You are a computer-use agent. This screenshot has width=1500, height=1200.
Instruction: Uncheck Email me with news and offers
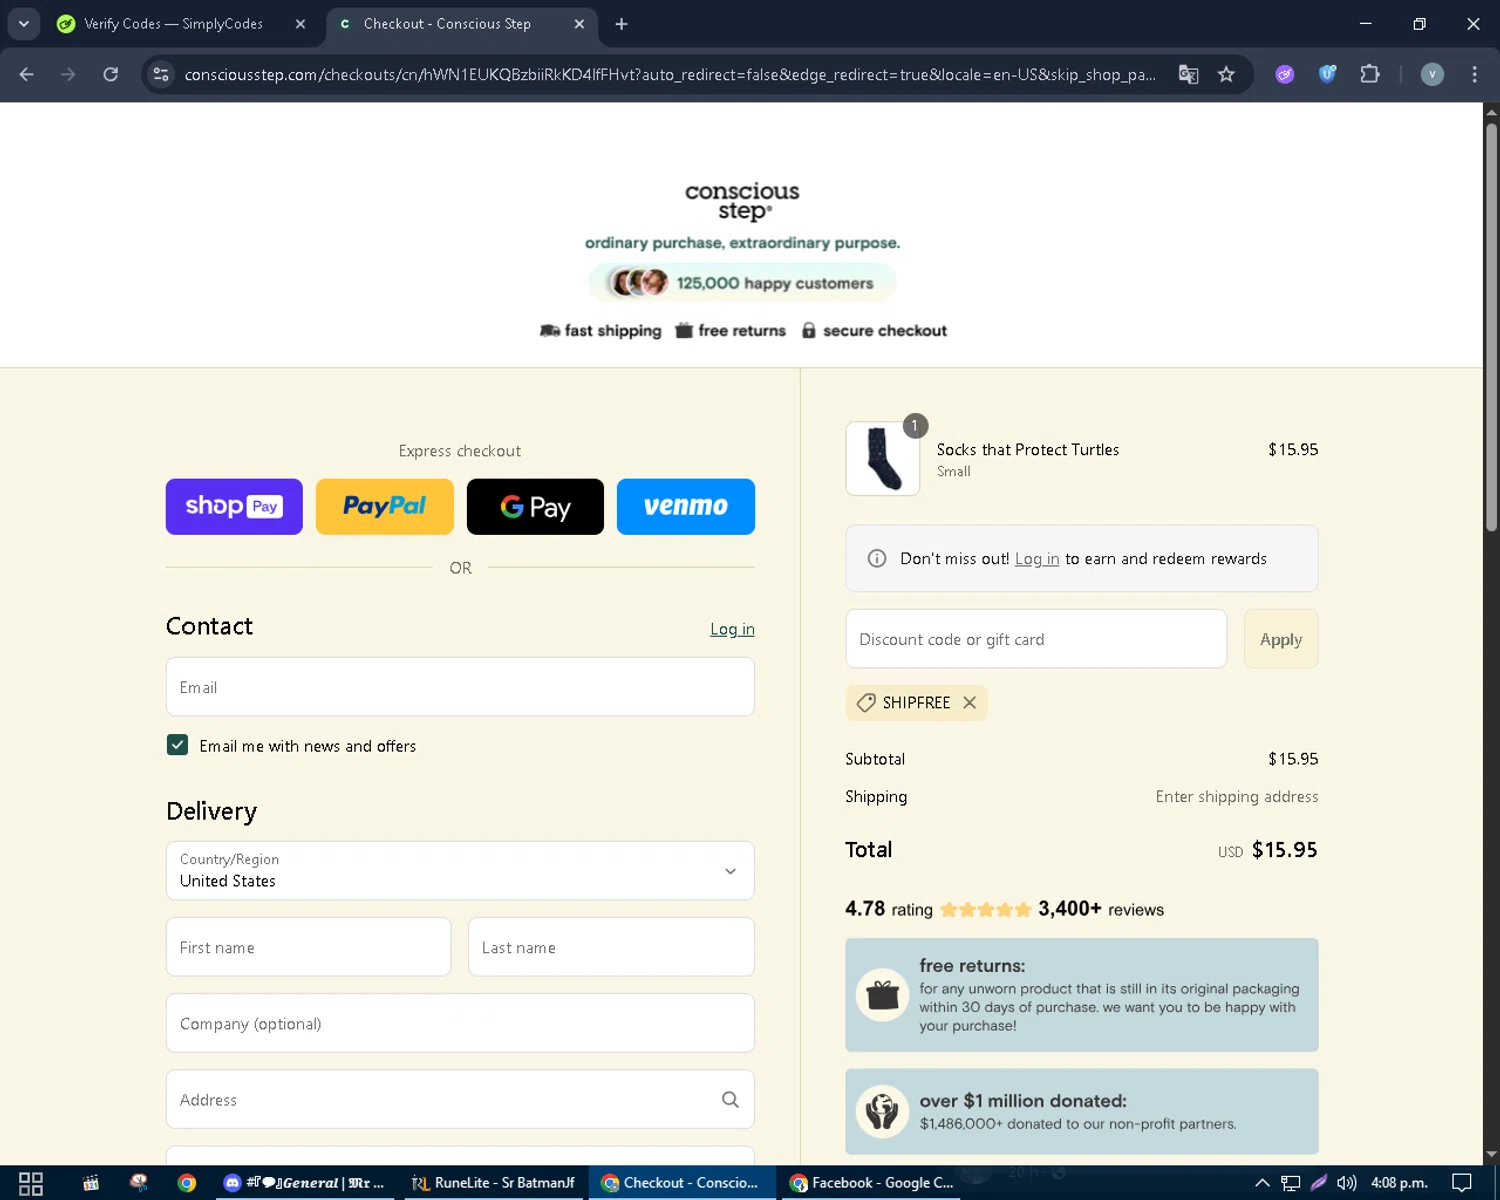pyautogui.click(x=177, y=745)
